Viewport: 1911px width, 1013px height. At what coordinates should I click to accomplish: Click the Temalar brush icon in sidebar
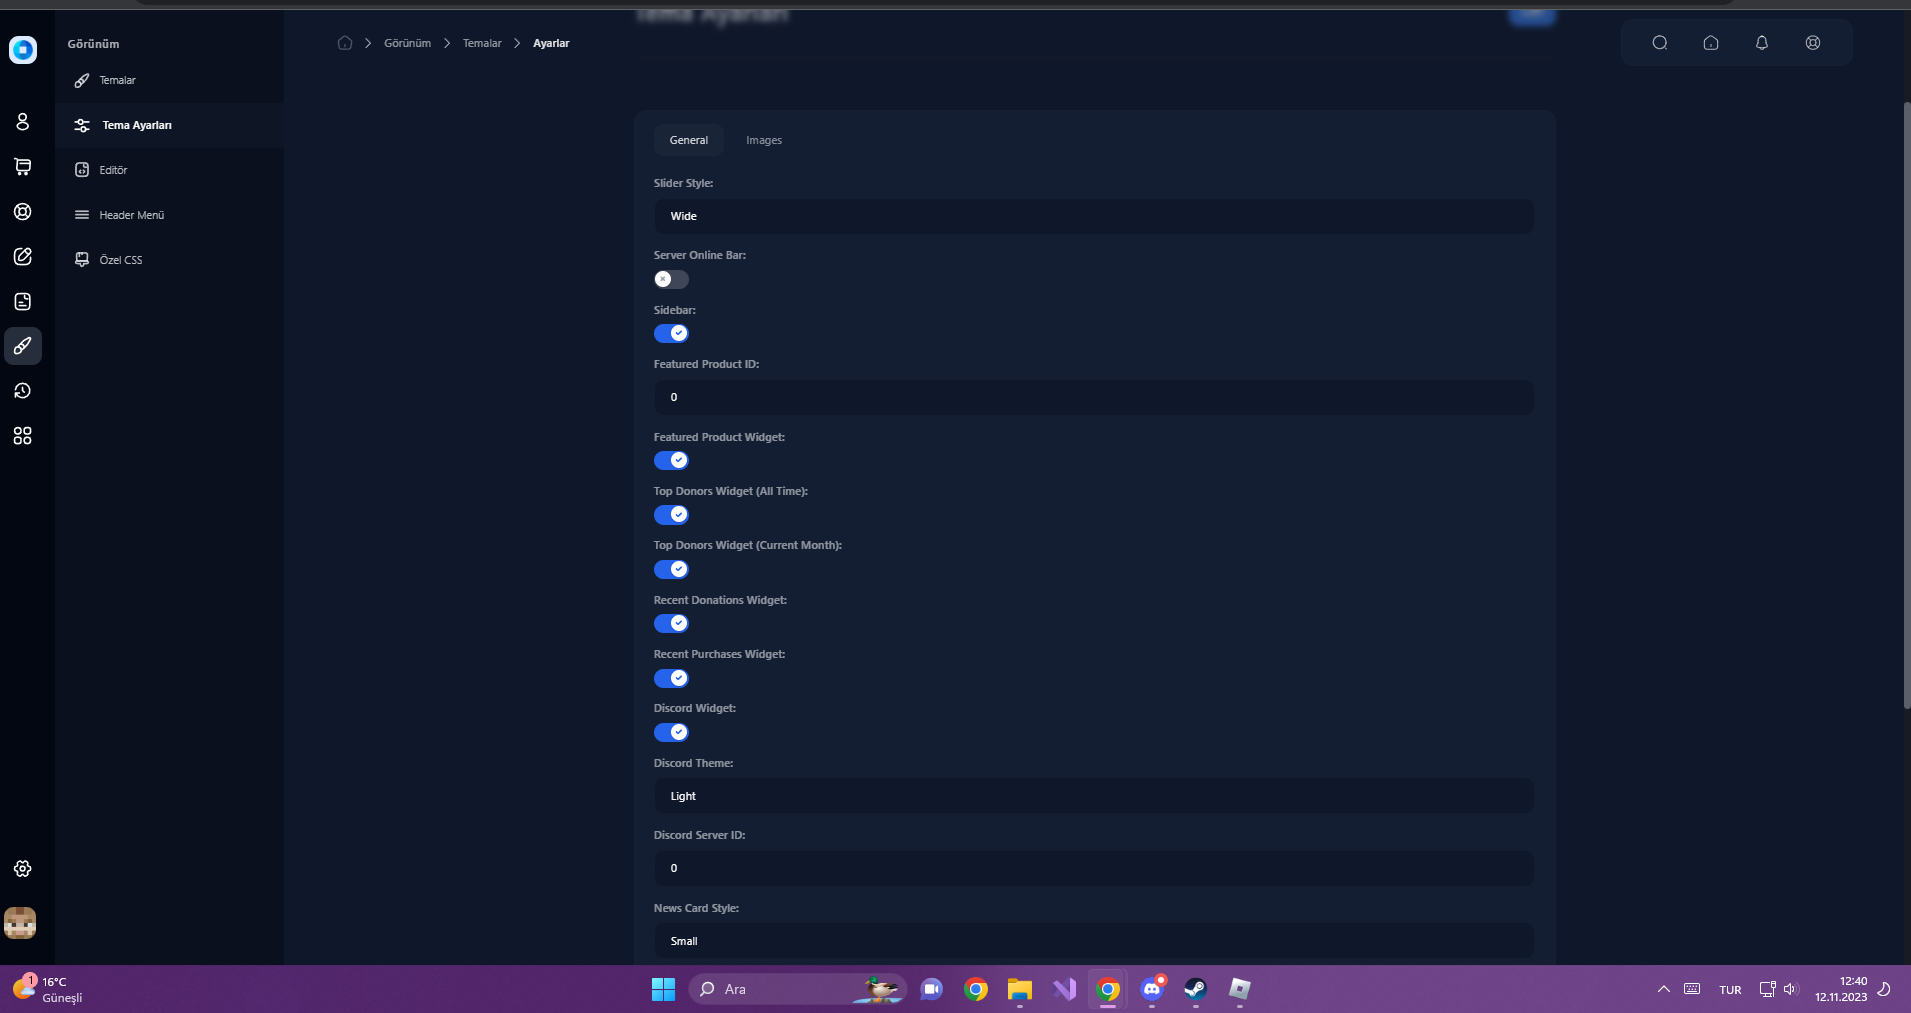click(x=82, y=80)
